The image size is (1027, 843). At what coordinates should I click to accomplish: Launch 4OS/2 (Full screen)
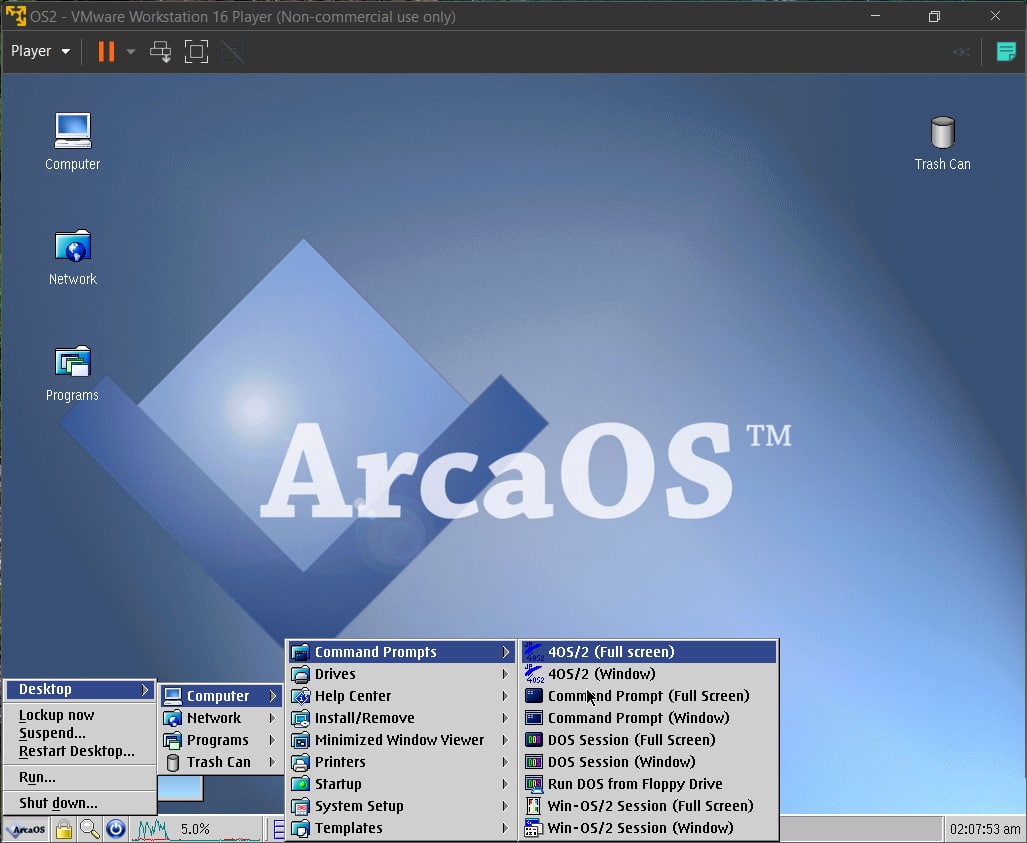pyautogui.click(x=649, y=652)
